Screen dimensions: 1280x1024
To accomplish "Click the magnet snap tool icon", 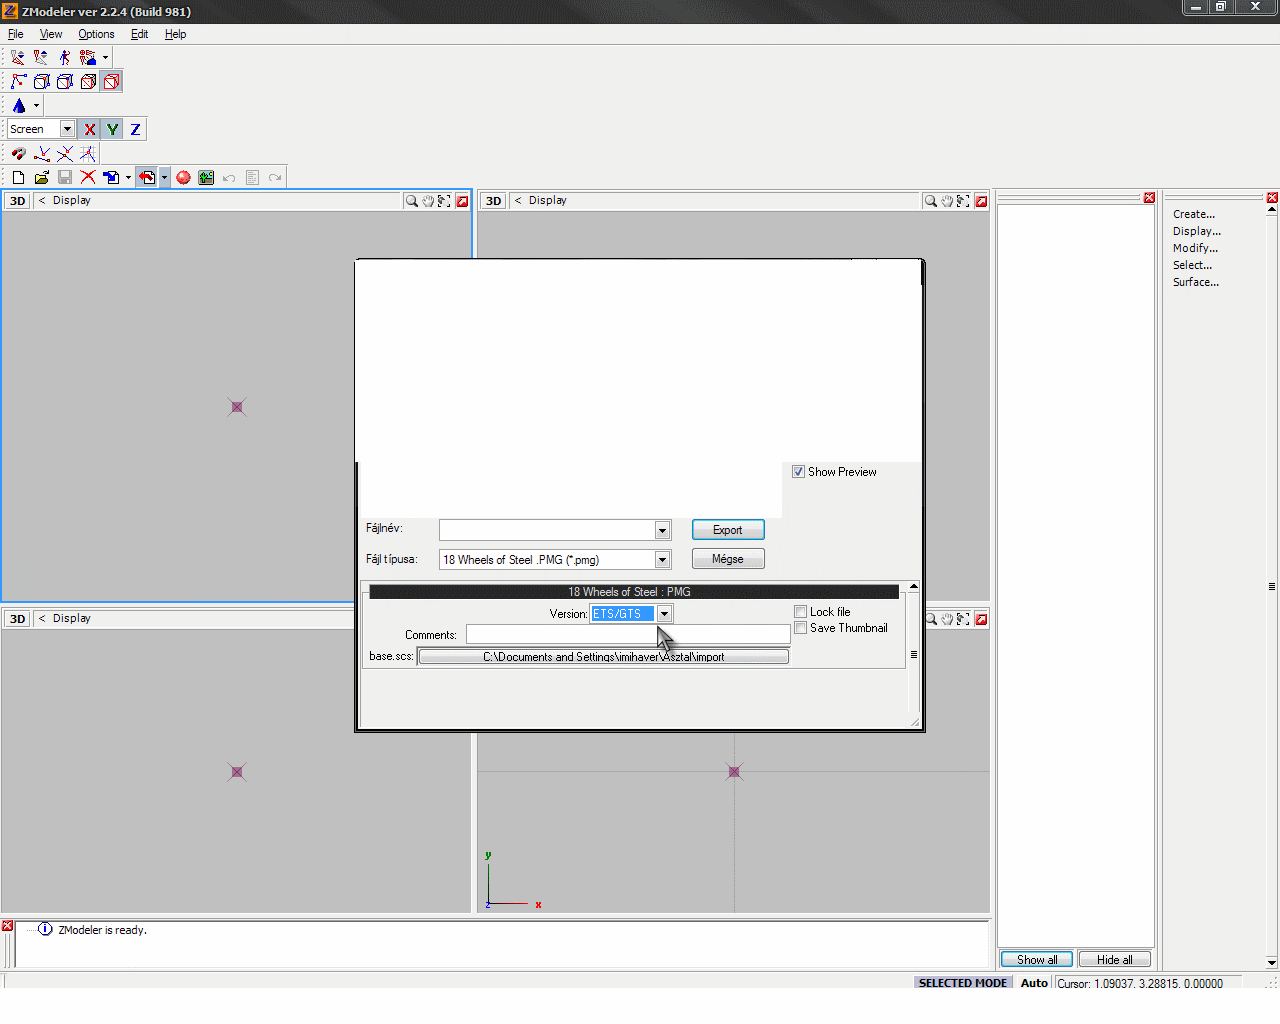I will [18, 154].
